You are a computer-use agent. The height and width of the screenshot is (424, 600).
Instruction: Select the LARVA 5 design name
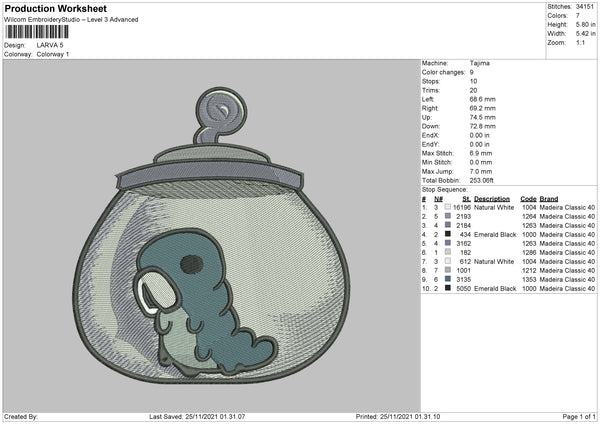pos(47,45)
